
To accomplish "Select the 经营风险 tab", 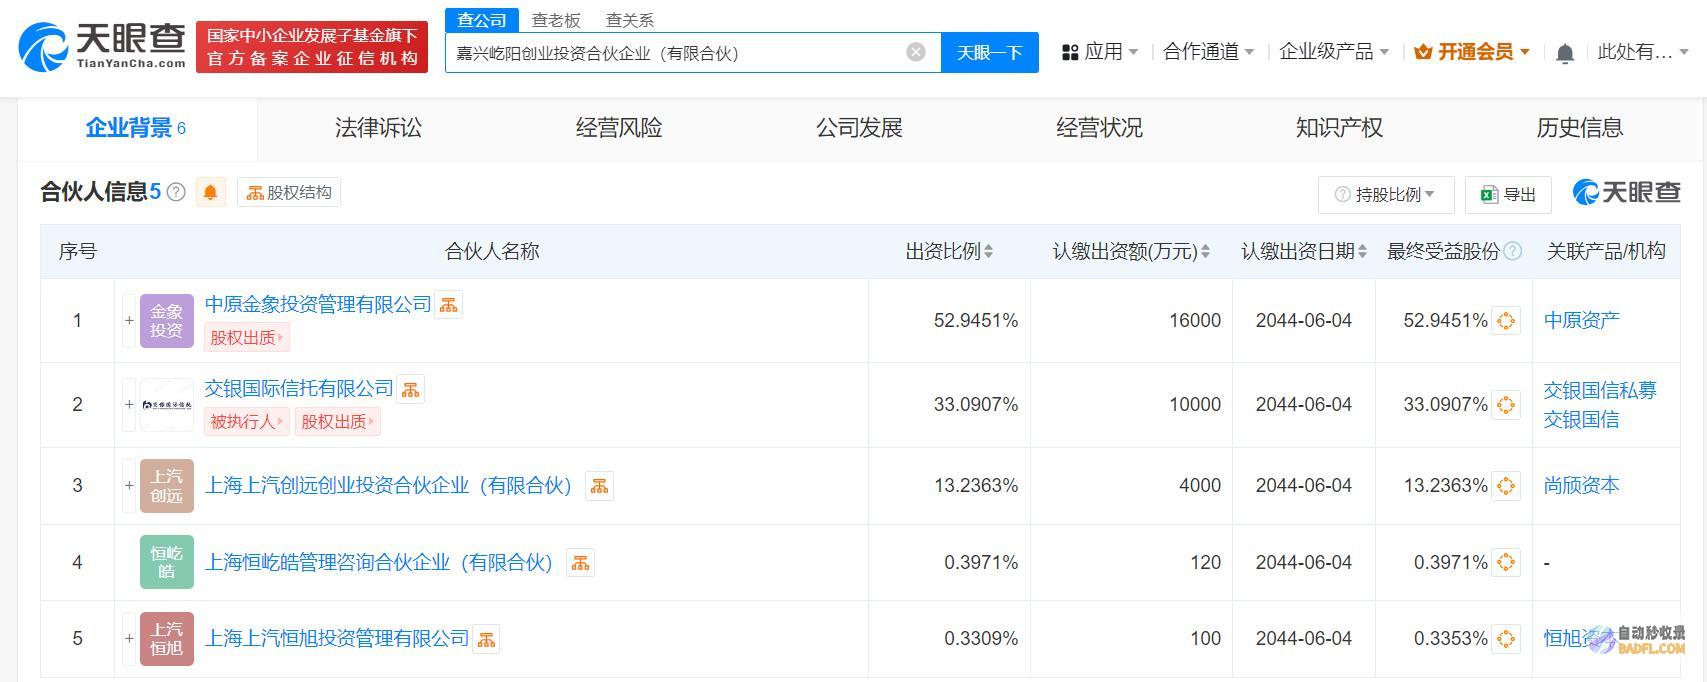I will (x=619, y=128).
